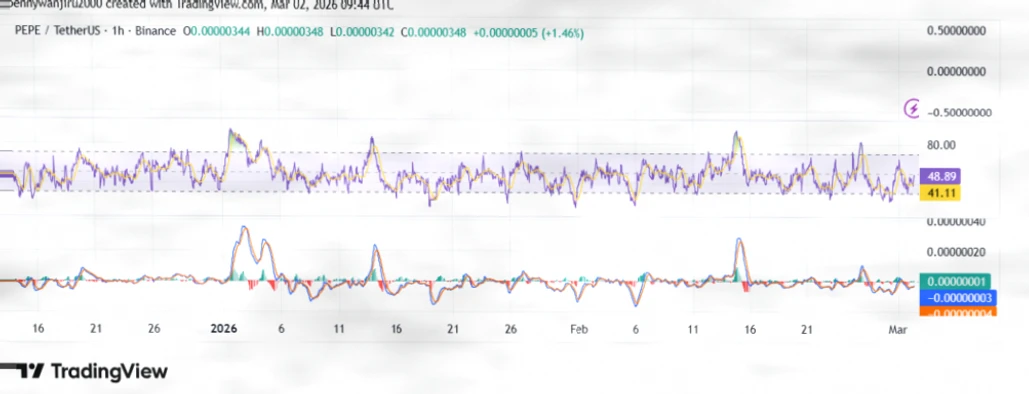The image size is (1029, 394).
Task: Click the high value H0.00000348
Action: point(289,32)
